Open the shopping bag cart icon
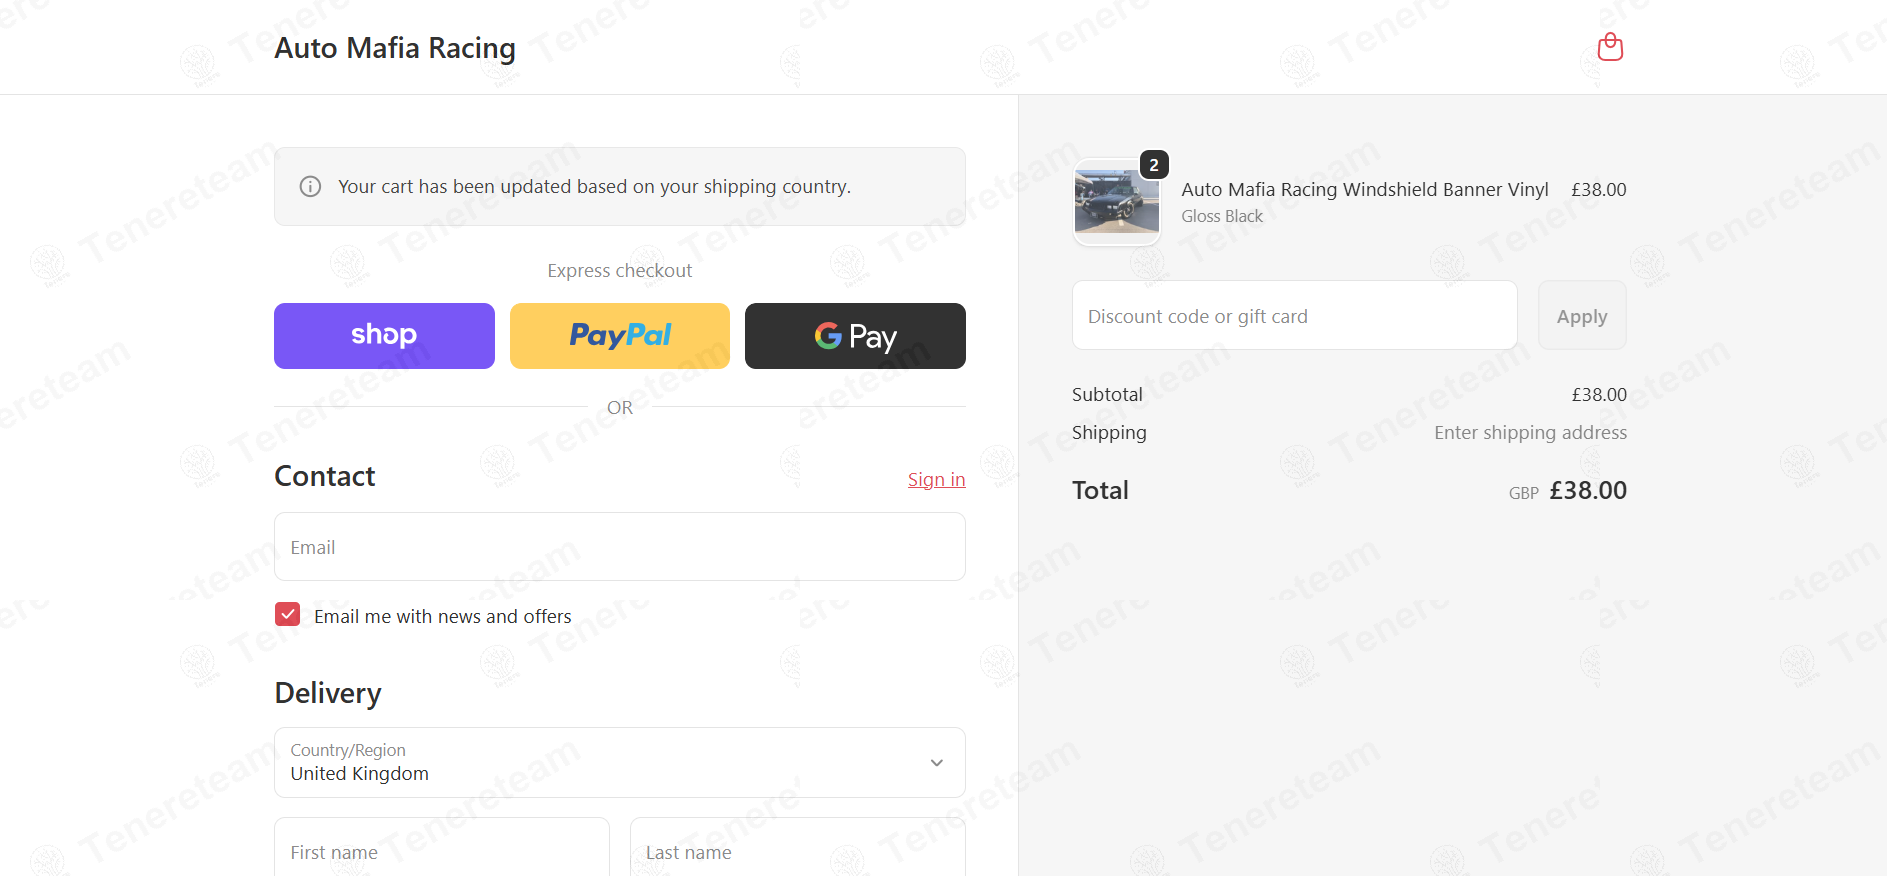Image resolution: width=1887 pixels, height=876 pixels. pyautogui.click(x=1610, y=47)
